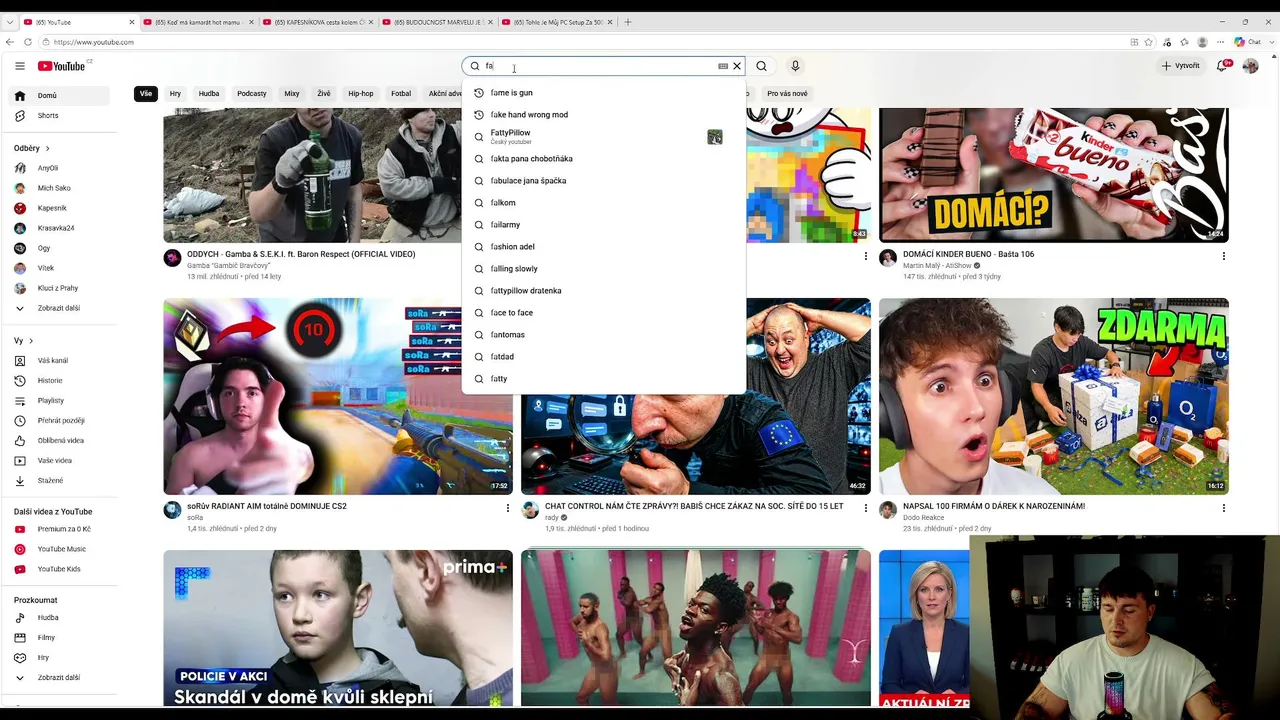Browse Hry under Prozkoumat
This screenshot has width=1280, height=720.
59,658
